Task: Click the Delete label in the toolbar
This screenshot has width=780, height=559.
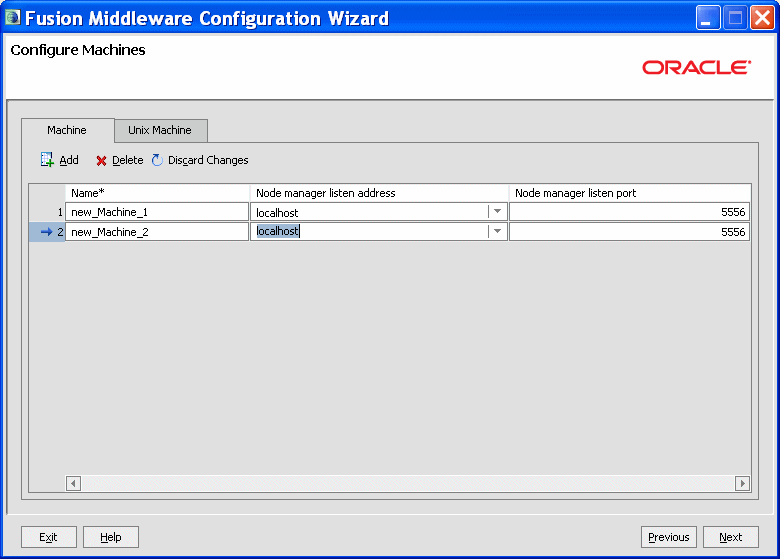Action: pyautogui.click(x=127, y=160)
